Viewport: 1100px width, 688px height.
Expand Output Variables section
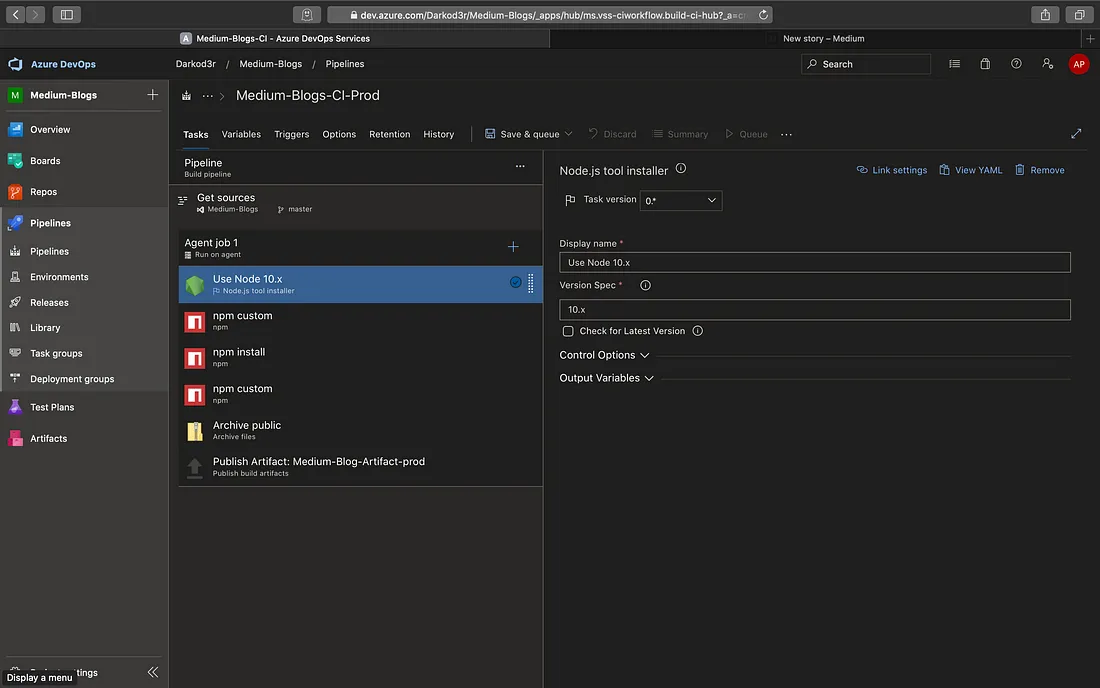(x=606, y=378)
